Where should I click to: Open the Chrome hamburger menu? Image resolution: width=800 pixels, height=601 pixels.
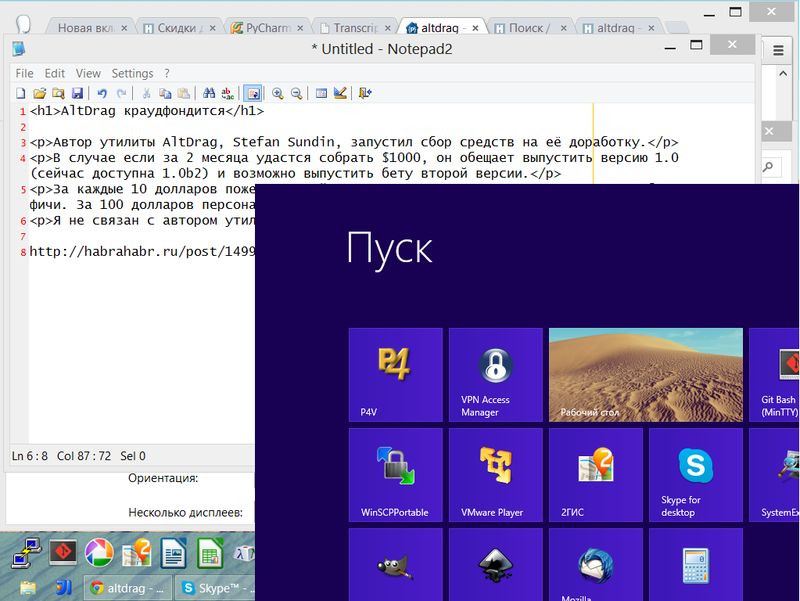(x=778, y=51)
